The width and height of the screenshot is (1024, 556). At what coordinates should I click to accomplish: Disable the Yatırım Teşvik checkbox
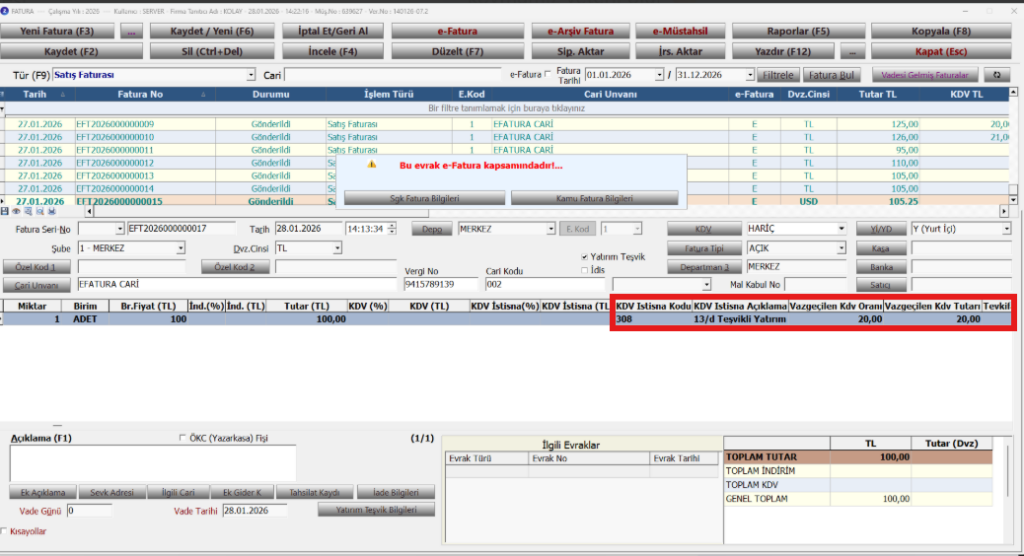coord(584,257)
